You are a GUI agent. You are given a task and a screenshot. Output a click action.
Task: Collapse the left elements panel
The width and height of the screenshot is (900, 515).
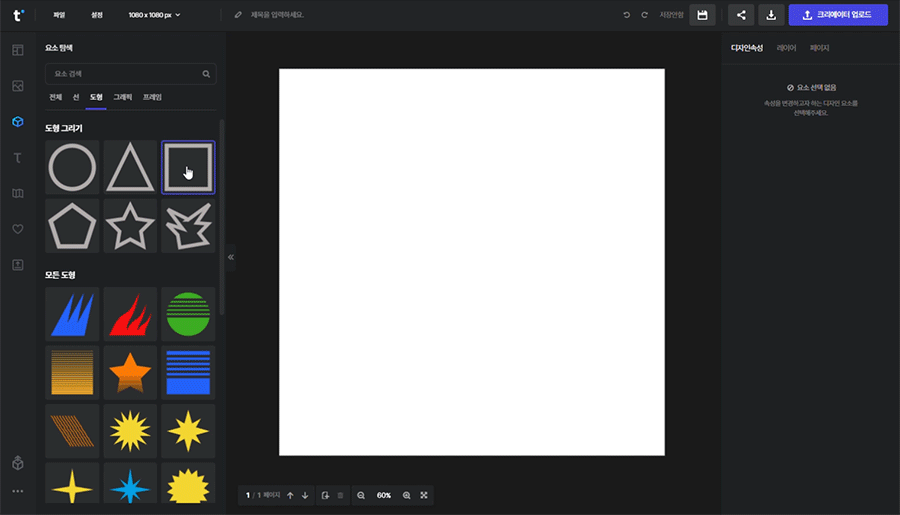(x=231, y=257)
